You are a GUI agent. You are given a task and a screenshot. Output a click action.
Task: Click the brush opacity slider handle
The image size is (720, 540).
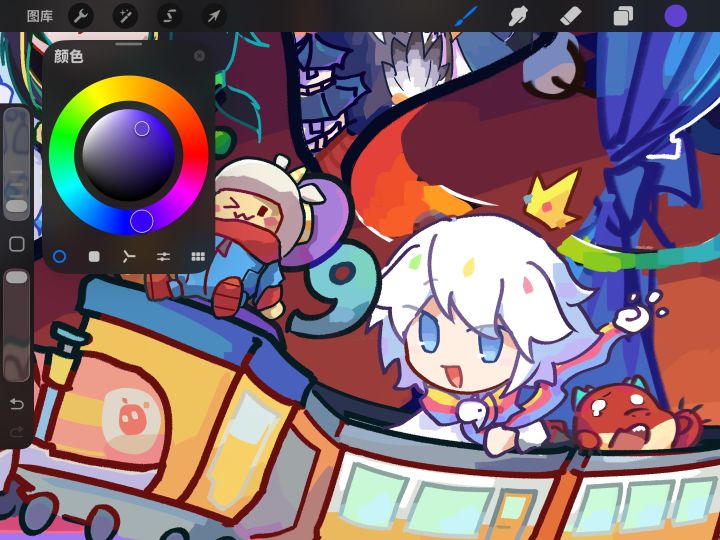pos(17,277)
